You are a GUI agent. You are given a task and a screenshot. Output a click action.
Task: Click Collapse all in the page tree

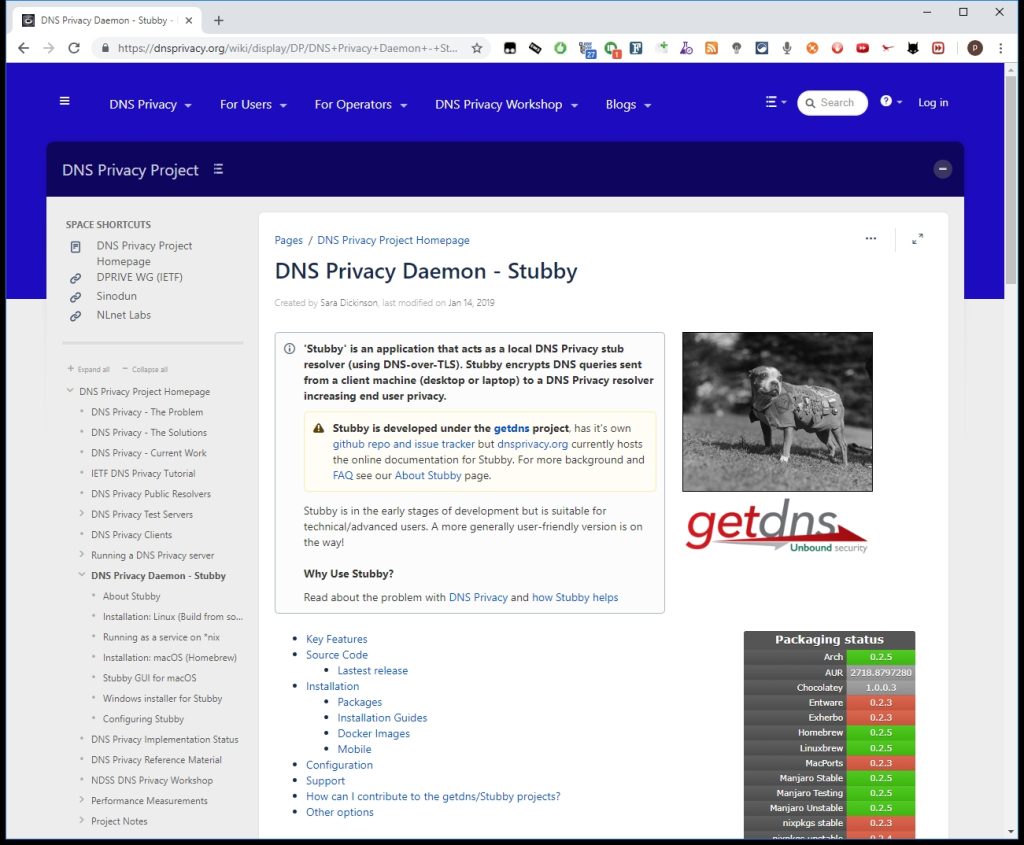click(x=145, y=369)
